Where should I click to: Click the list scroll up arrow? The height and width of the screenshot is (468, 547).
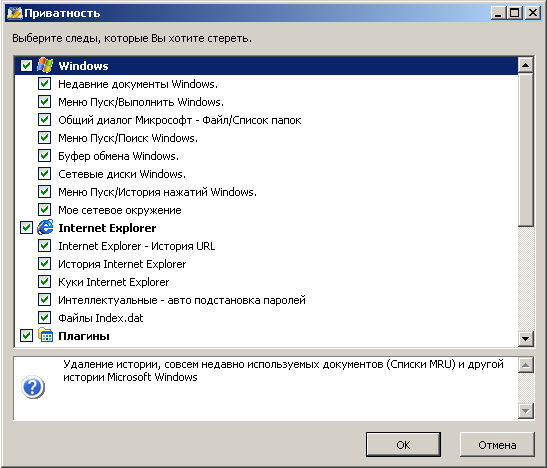pos(525,65)
